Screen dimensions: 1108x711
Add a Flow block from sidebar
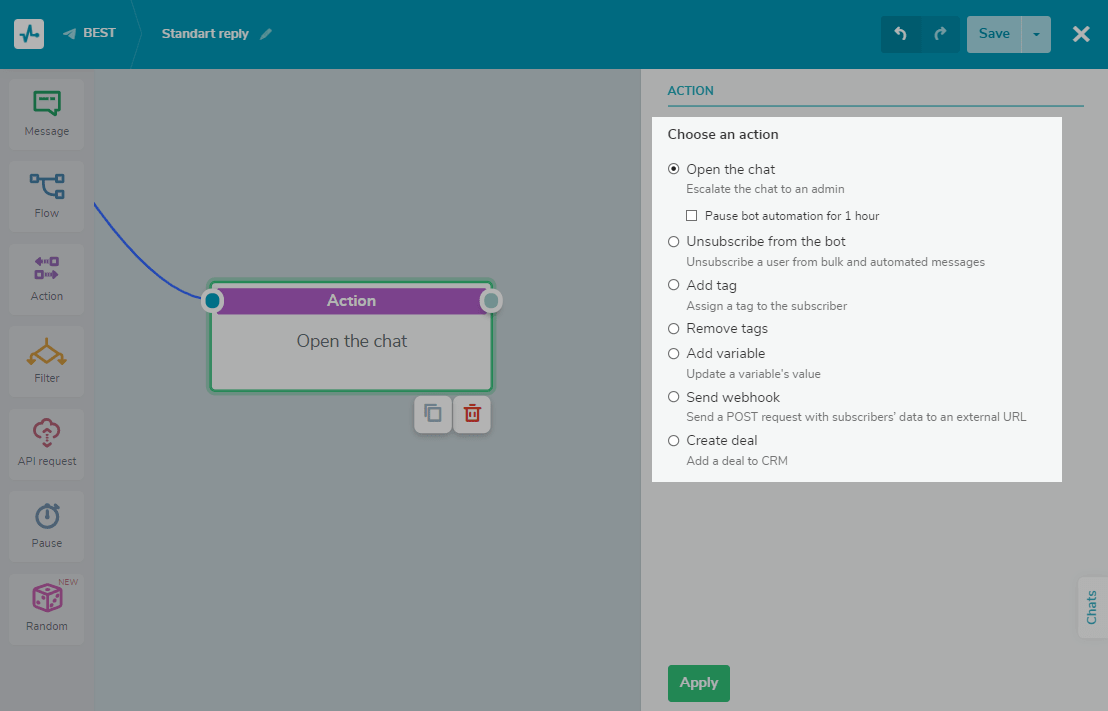click(x=47, y=196)
